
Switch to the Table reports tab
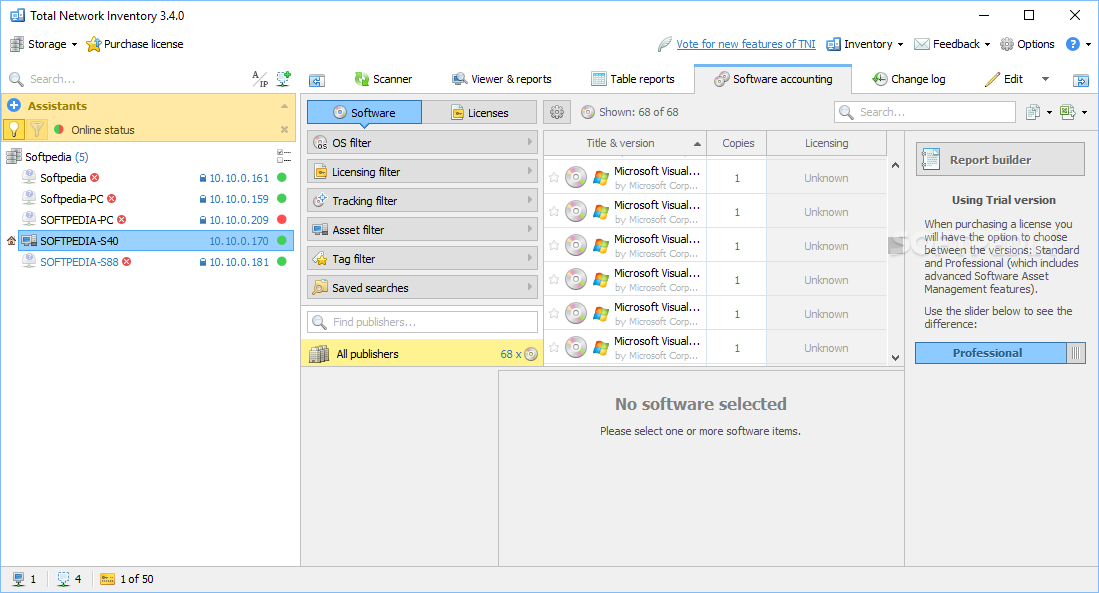[x=633, y=79]
